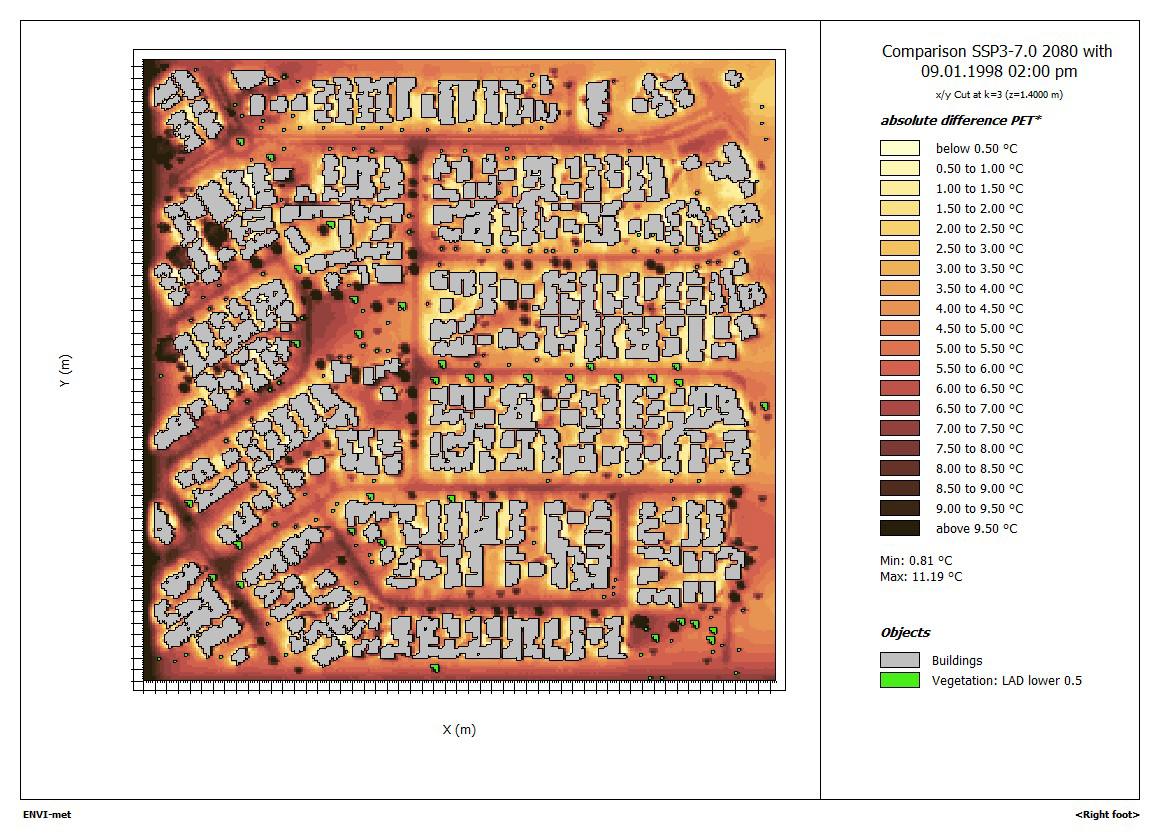Click the '09.01.1998 02:00 pm' date line

pos(999,71)
